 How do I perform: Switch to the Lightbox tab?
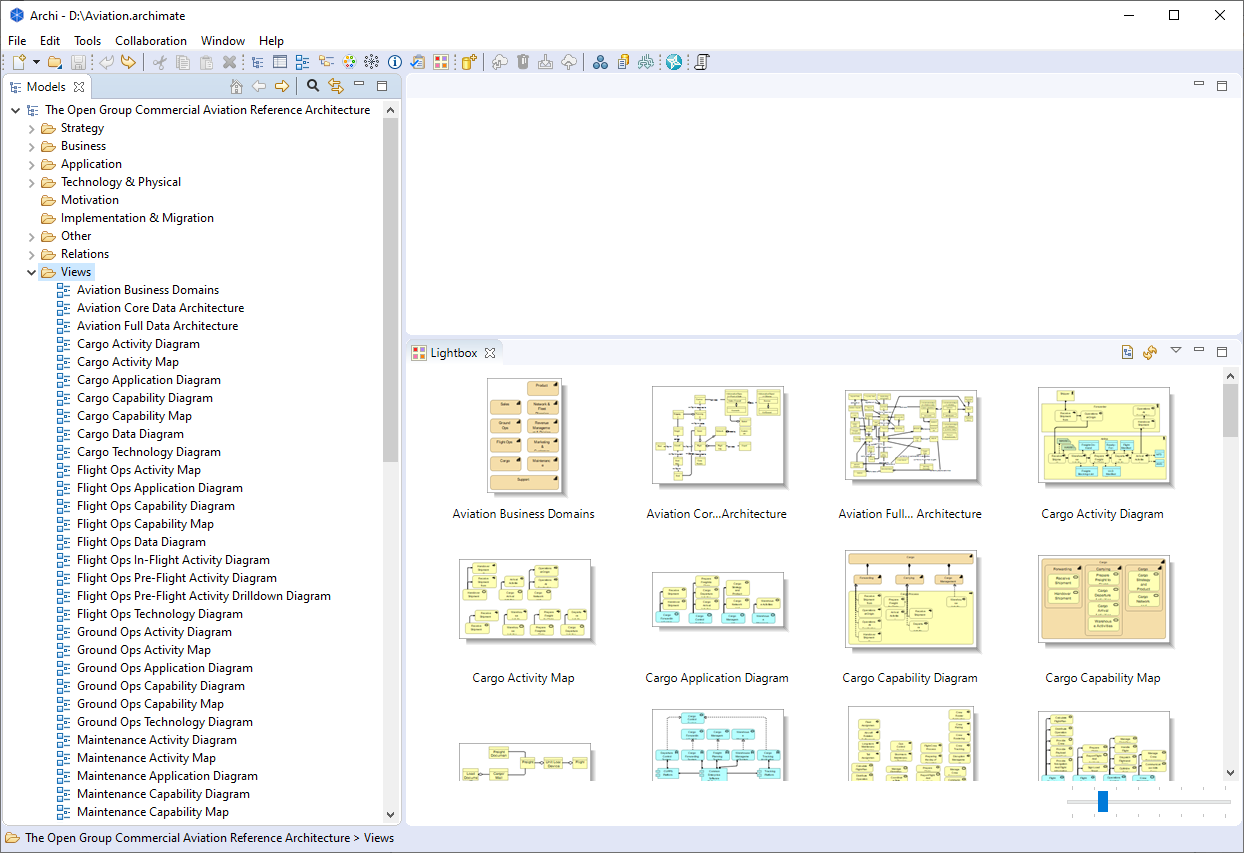tap(454, 352)
